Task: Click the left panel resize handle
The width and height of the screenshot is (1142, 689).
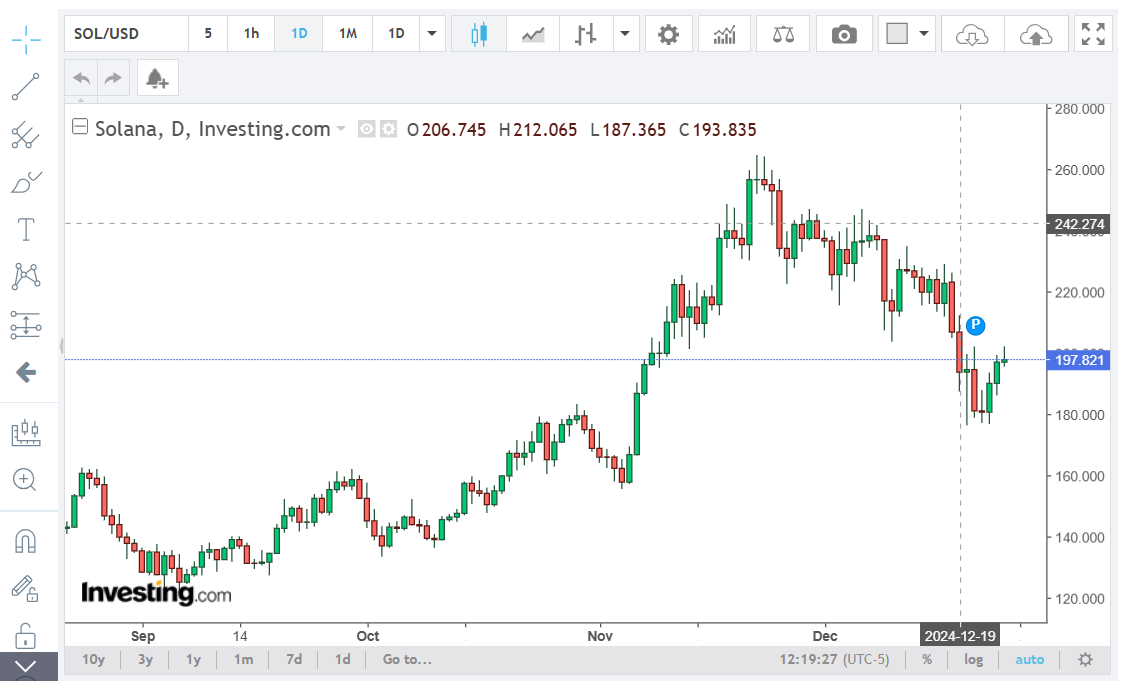Action: (61, 345)
